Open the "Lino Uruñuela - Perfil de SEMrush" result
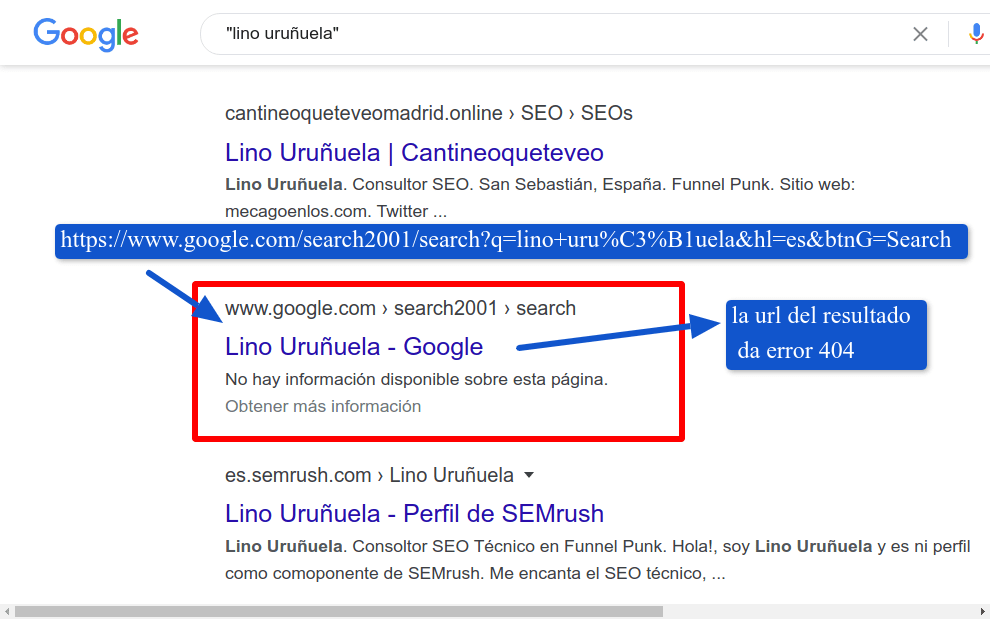Viewport: 990px width, 619px height. coord(414,514)
